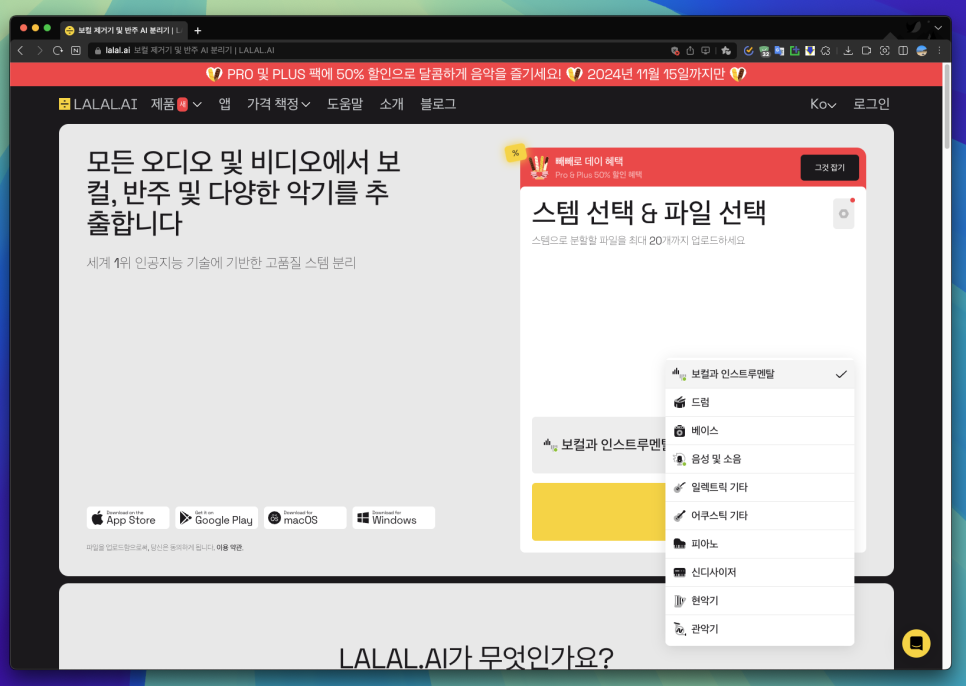Image resolution: width=966 pixels, height=686 pixels.
Task: Select the 보컬과 인스트루멘탈 stem option in list
Action: (x=760, y=374)
